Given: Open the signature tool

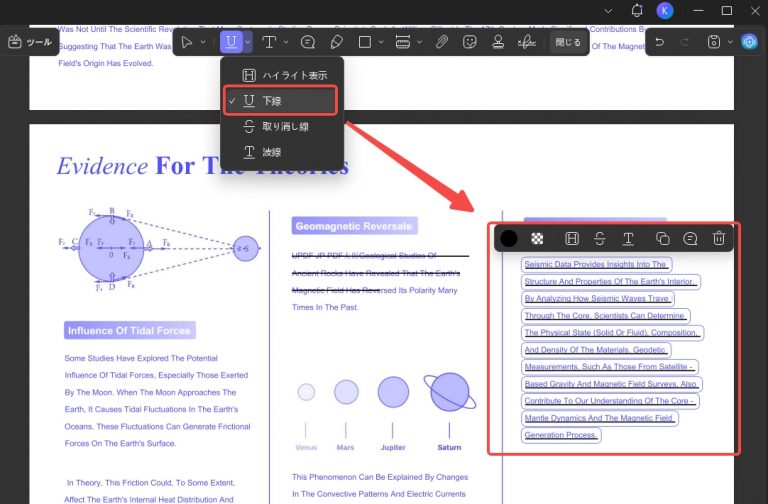Looking at the screenshot, I should [527, 42].
